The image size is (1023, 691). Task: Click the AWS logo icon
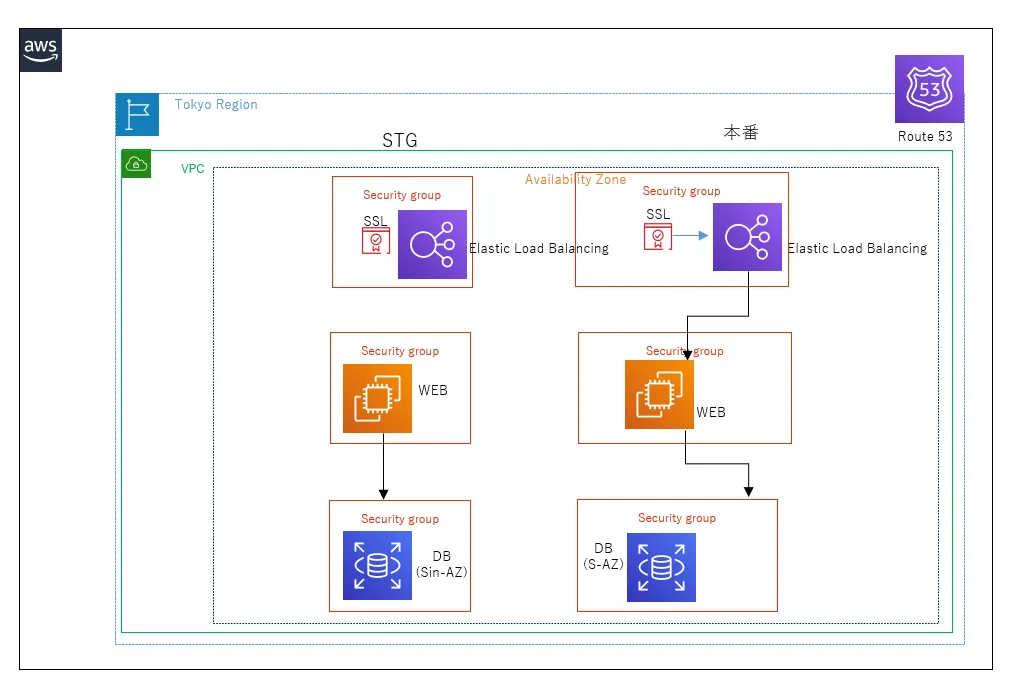[40, 50]
